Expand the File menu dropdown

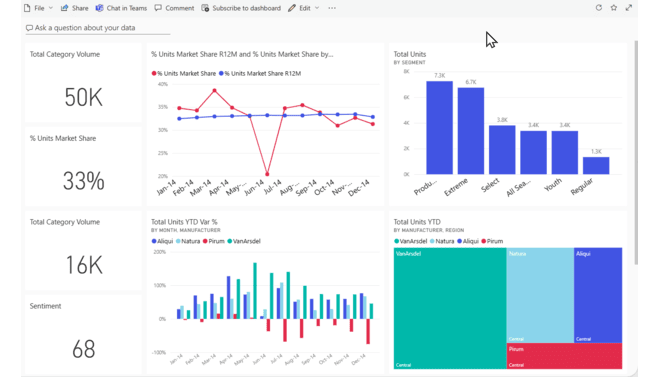coord(51,8)
